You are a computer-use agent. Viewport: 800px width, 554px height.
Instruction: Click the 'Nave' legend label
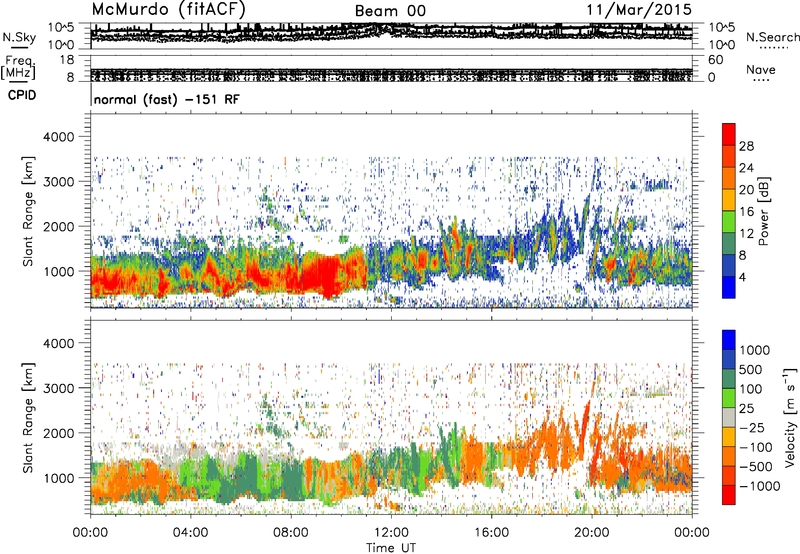coord(761,69)
